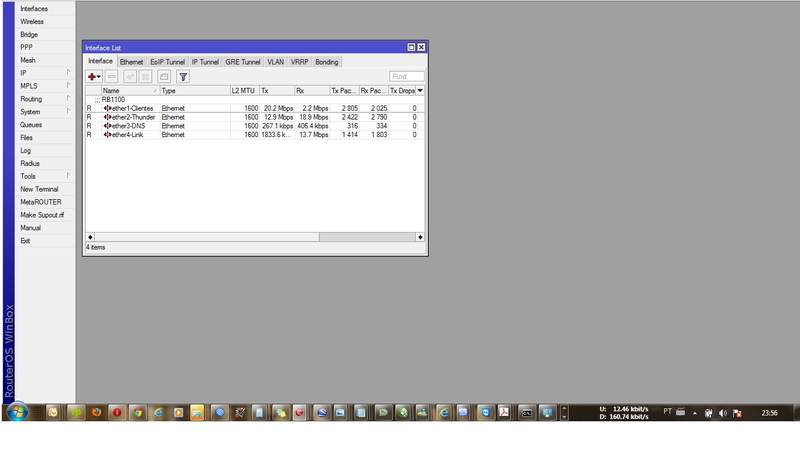Viewport: 800px width, 450px height.
Task: Sort by the Rx column header
Action: point(312,90)
